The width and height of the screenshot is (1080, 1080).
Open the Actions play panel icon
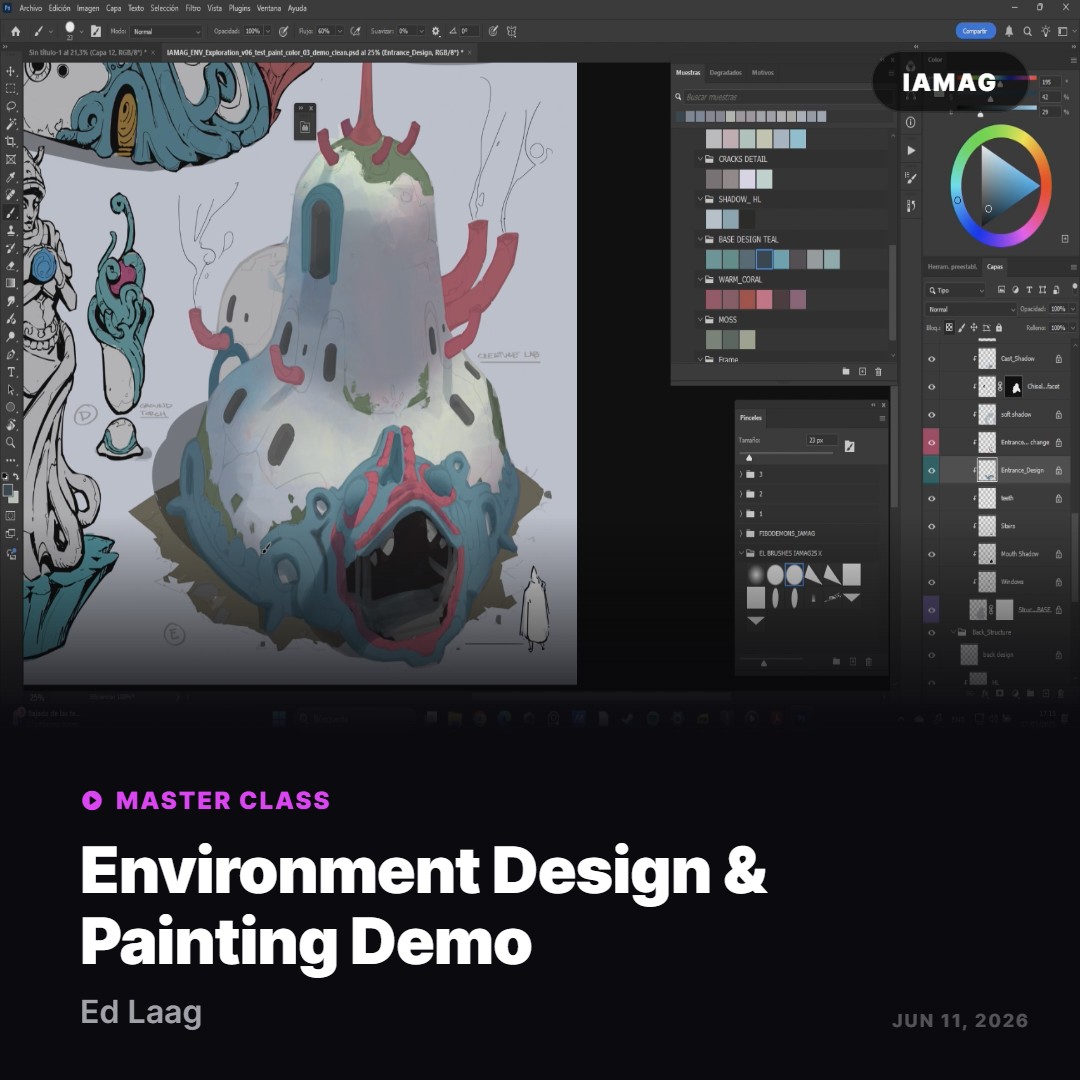(x=911, y=150)
